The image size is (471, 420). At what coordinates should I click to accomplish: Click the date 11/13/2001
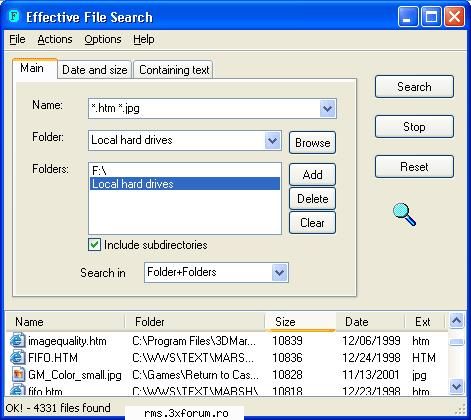tap(371, 375)
